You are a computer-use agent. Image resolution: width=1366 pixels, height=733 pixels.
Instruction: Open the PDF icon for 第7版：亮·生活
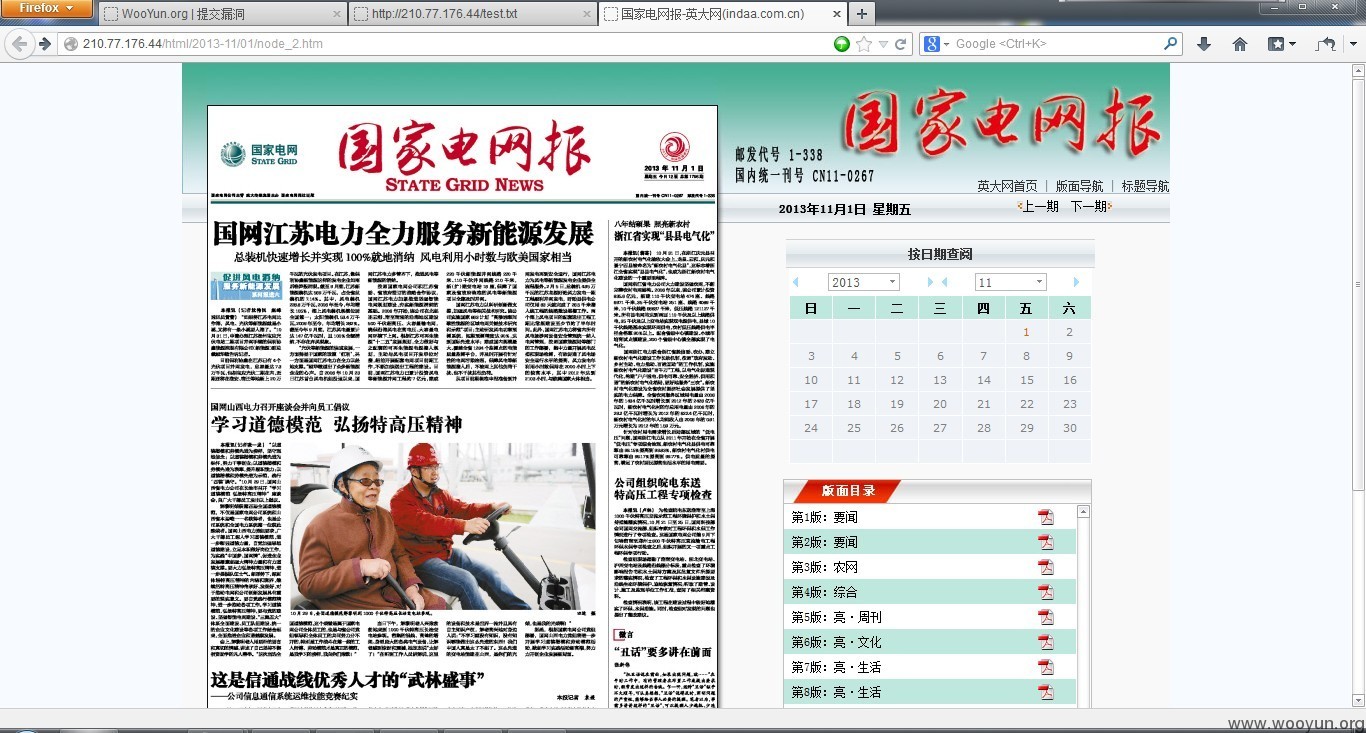point(1046,667)
